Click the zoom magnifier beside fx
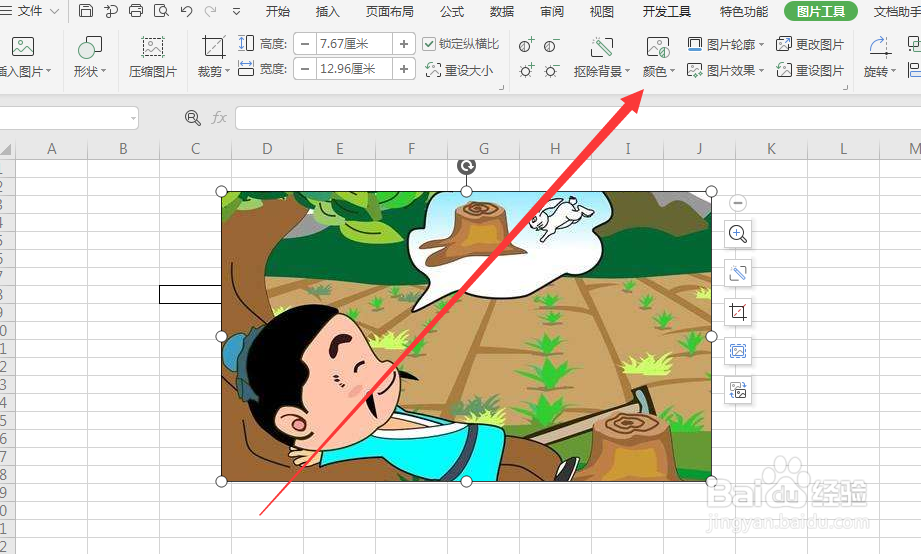This screenshot has height=554, width=921. click(193, 117)
